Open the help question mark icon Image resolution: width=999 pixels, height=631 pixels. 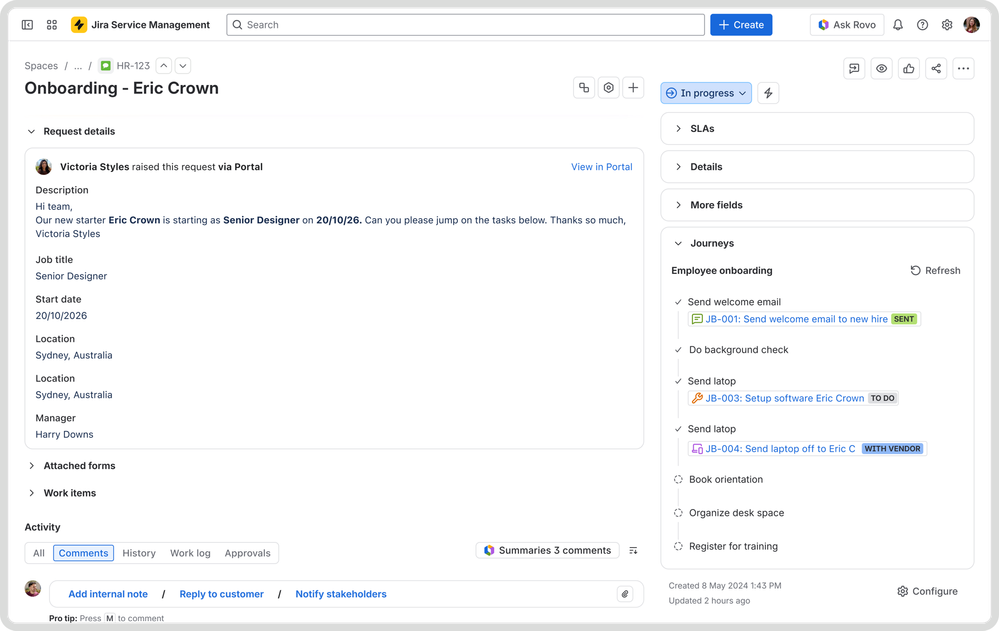[923, 25]
